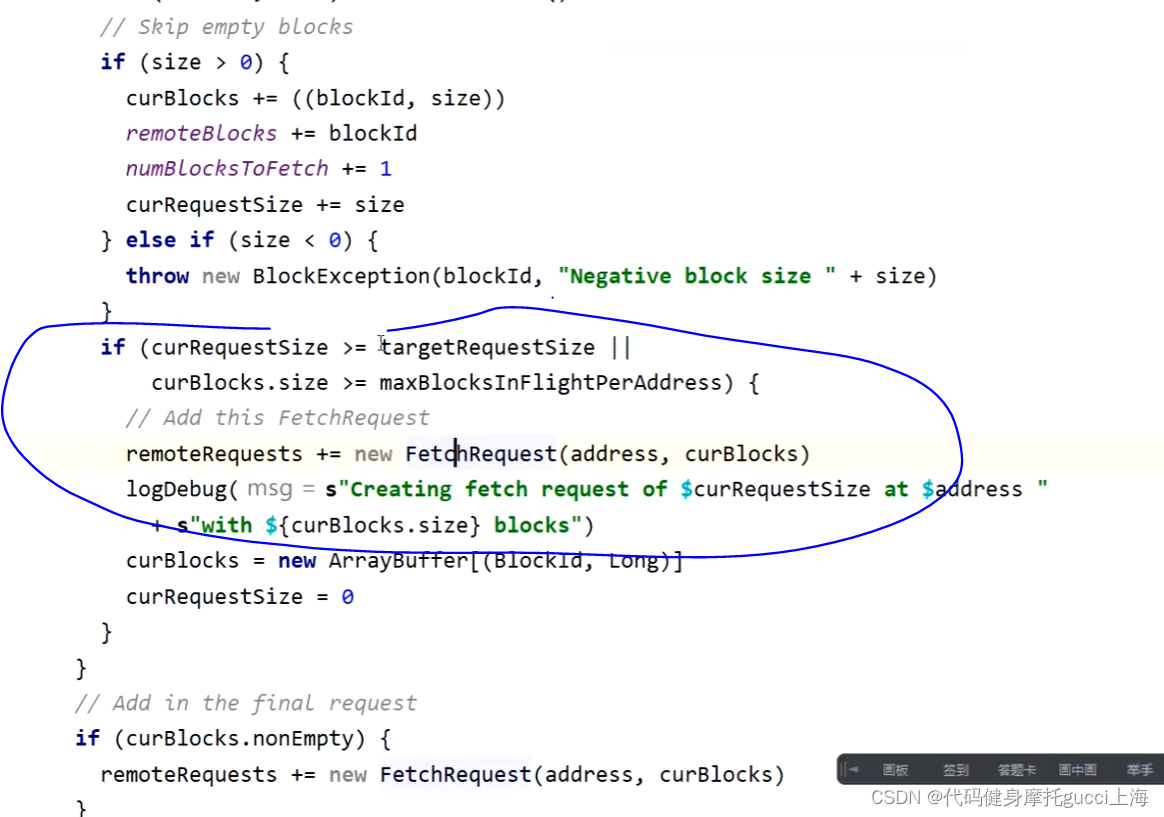Click 'maxBlocksInFlightPerAddress' identifier
The image size is (1164, 817).
point(550,383)
